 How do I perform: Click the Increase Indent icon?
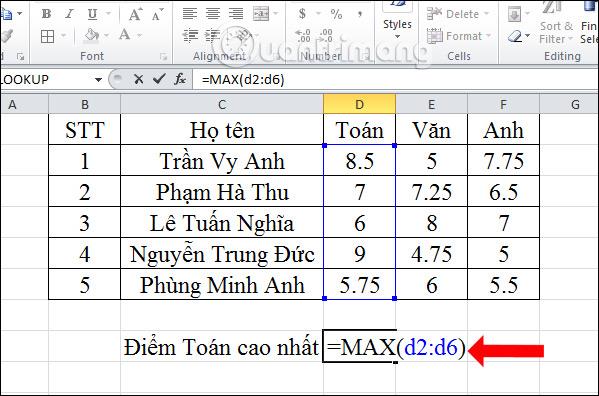point(212,36)
